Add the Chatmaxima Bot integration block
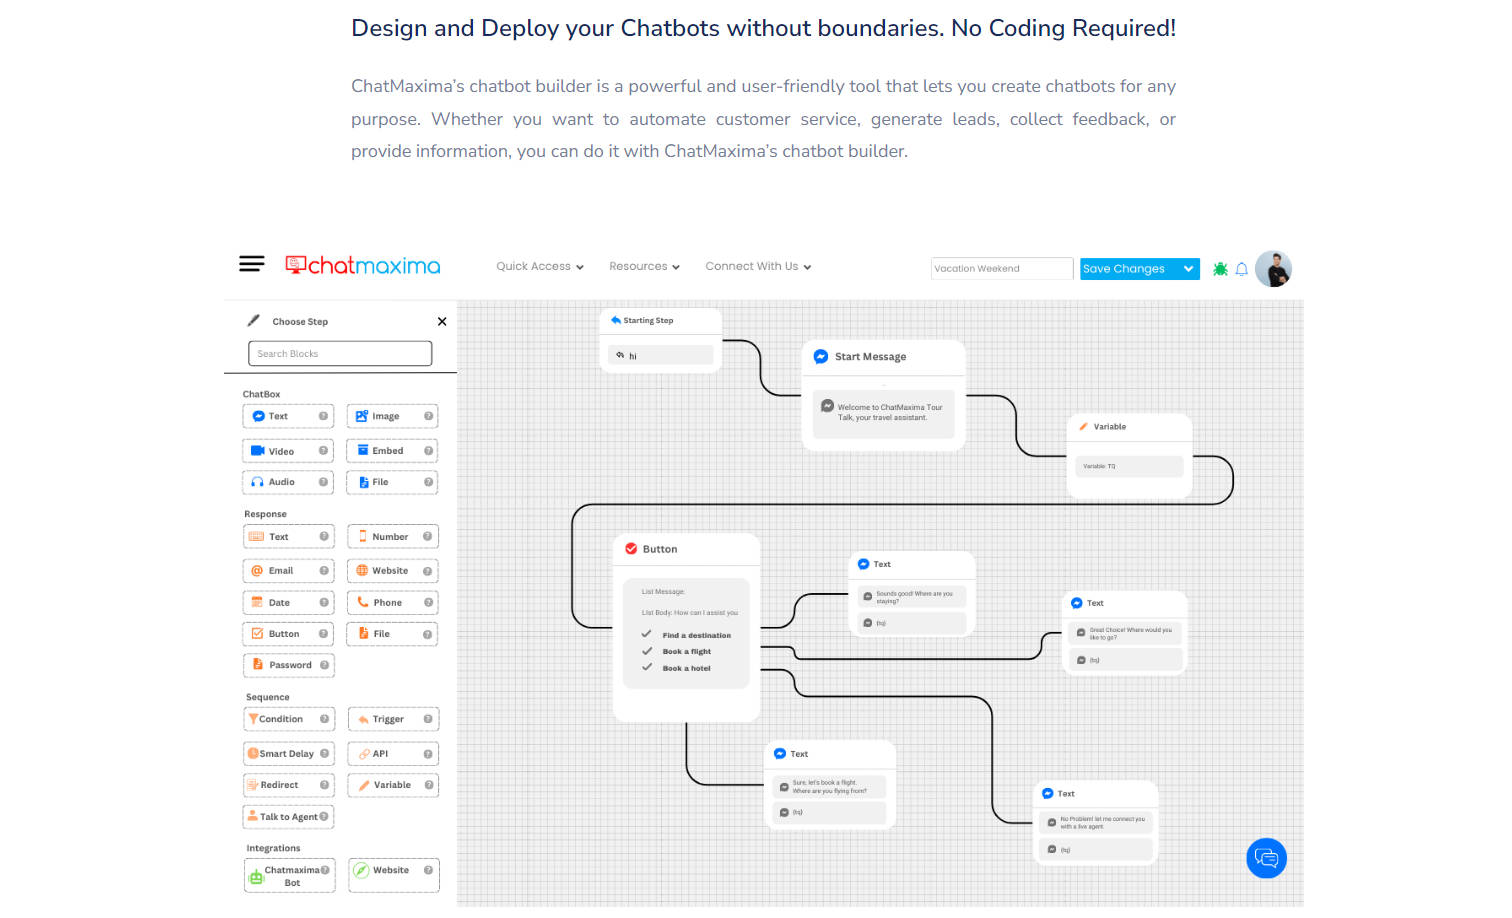This screenshot has height=918, width=1512. (x=290, y=876)
